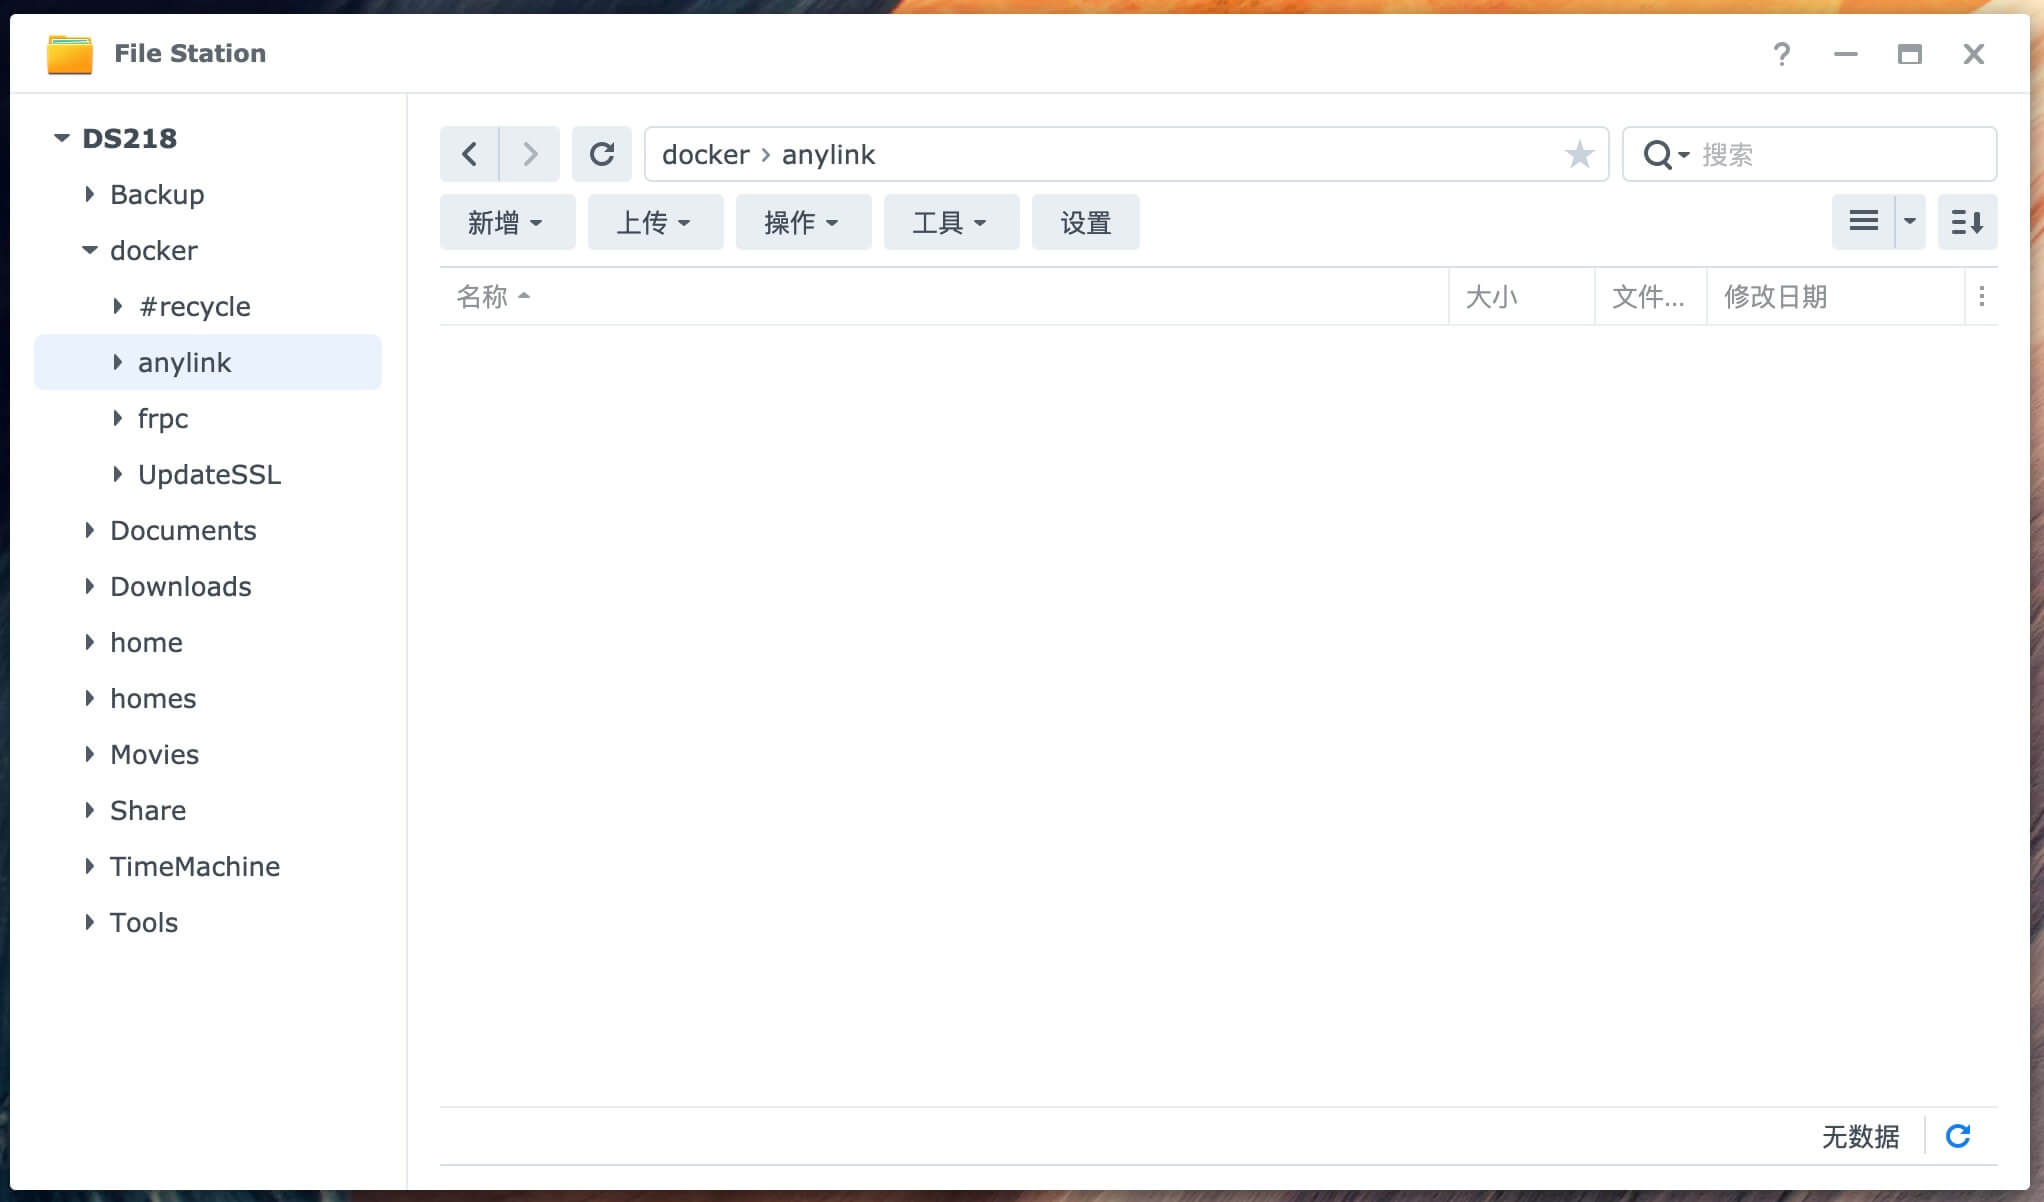Add current path to favorites with the star
This screenshot has width=2044, height=1202.
[1579, 154]
